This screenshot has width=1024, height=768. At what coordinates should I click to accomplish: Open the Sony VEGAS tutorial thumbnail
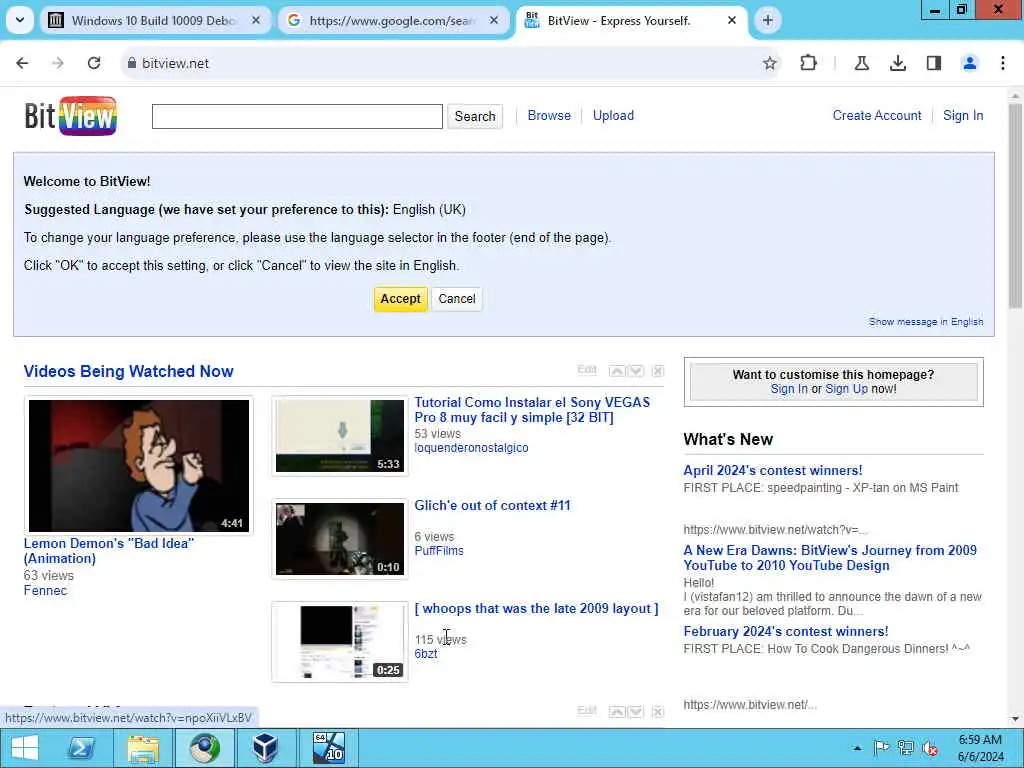point(340,436)
